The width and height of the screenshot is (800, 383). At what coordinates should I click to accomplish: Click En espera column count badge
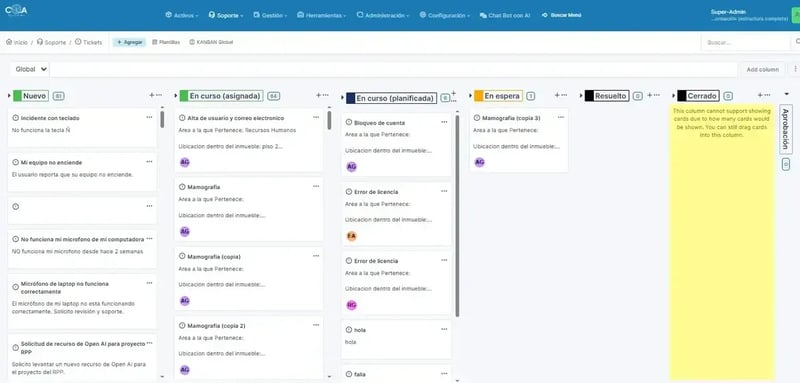click(531, 96)
